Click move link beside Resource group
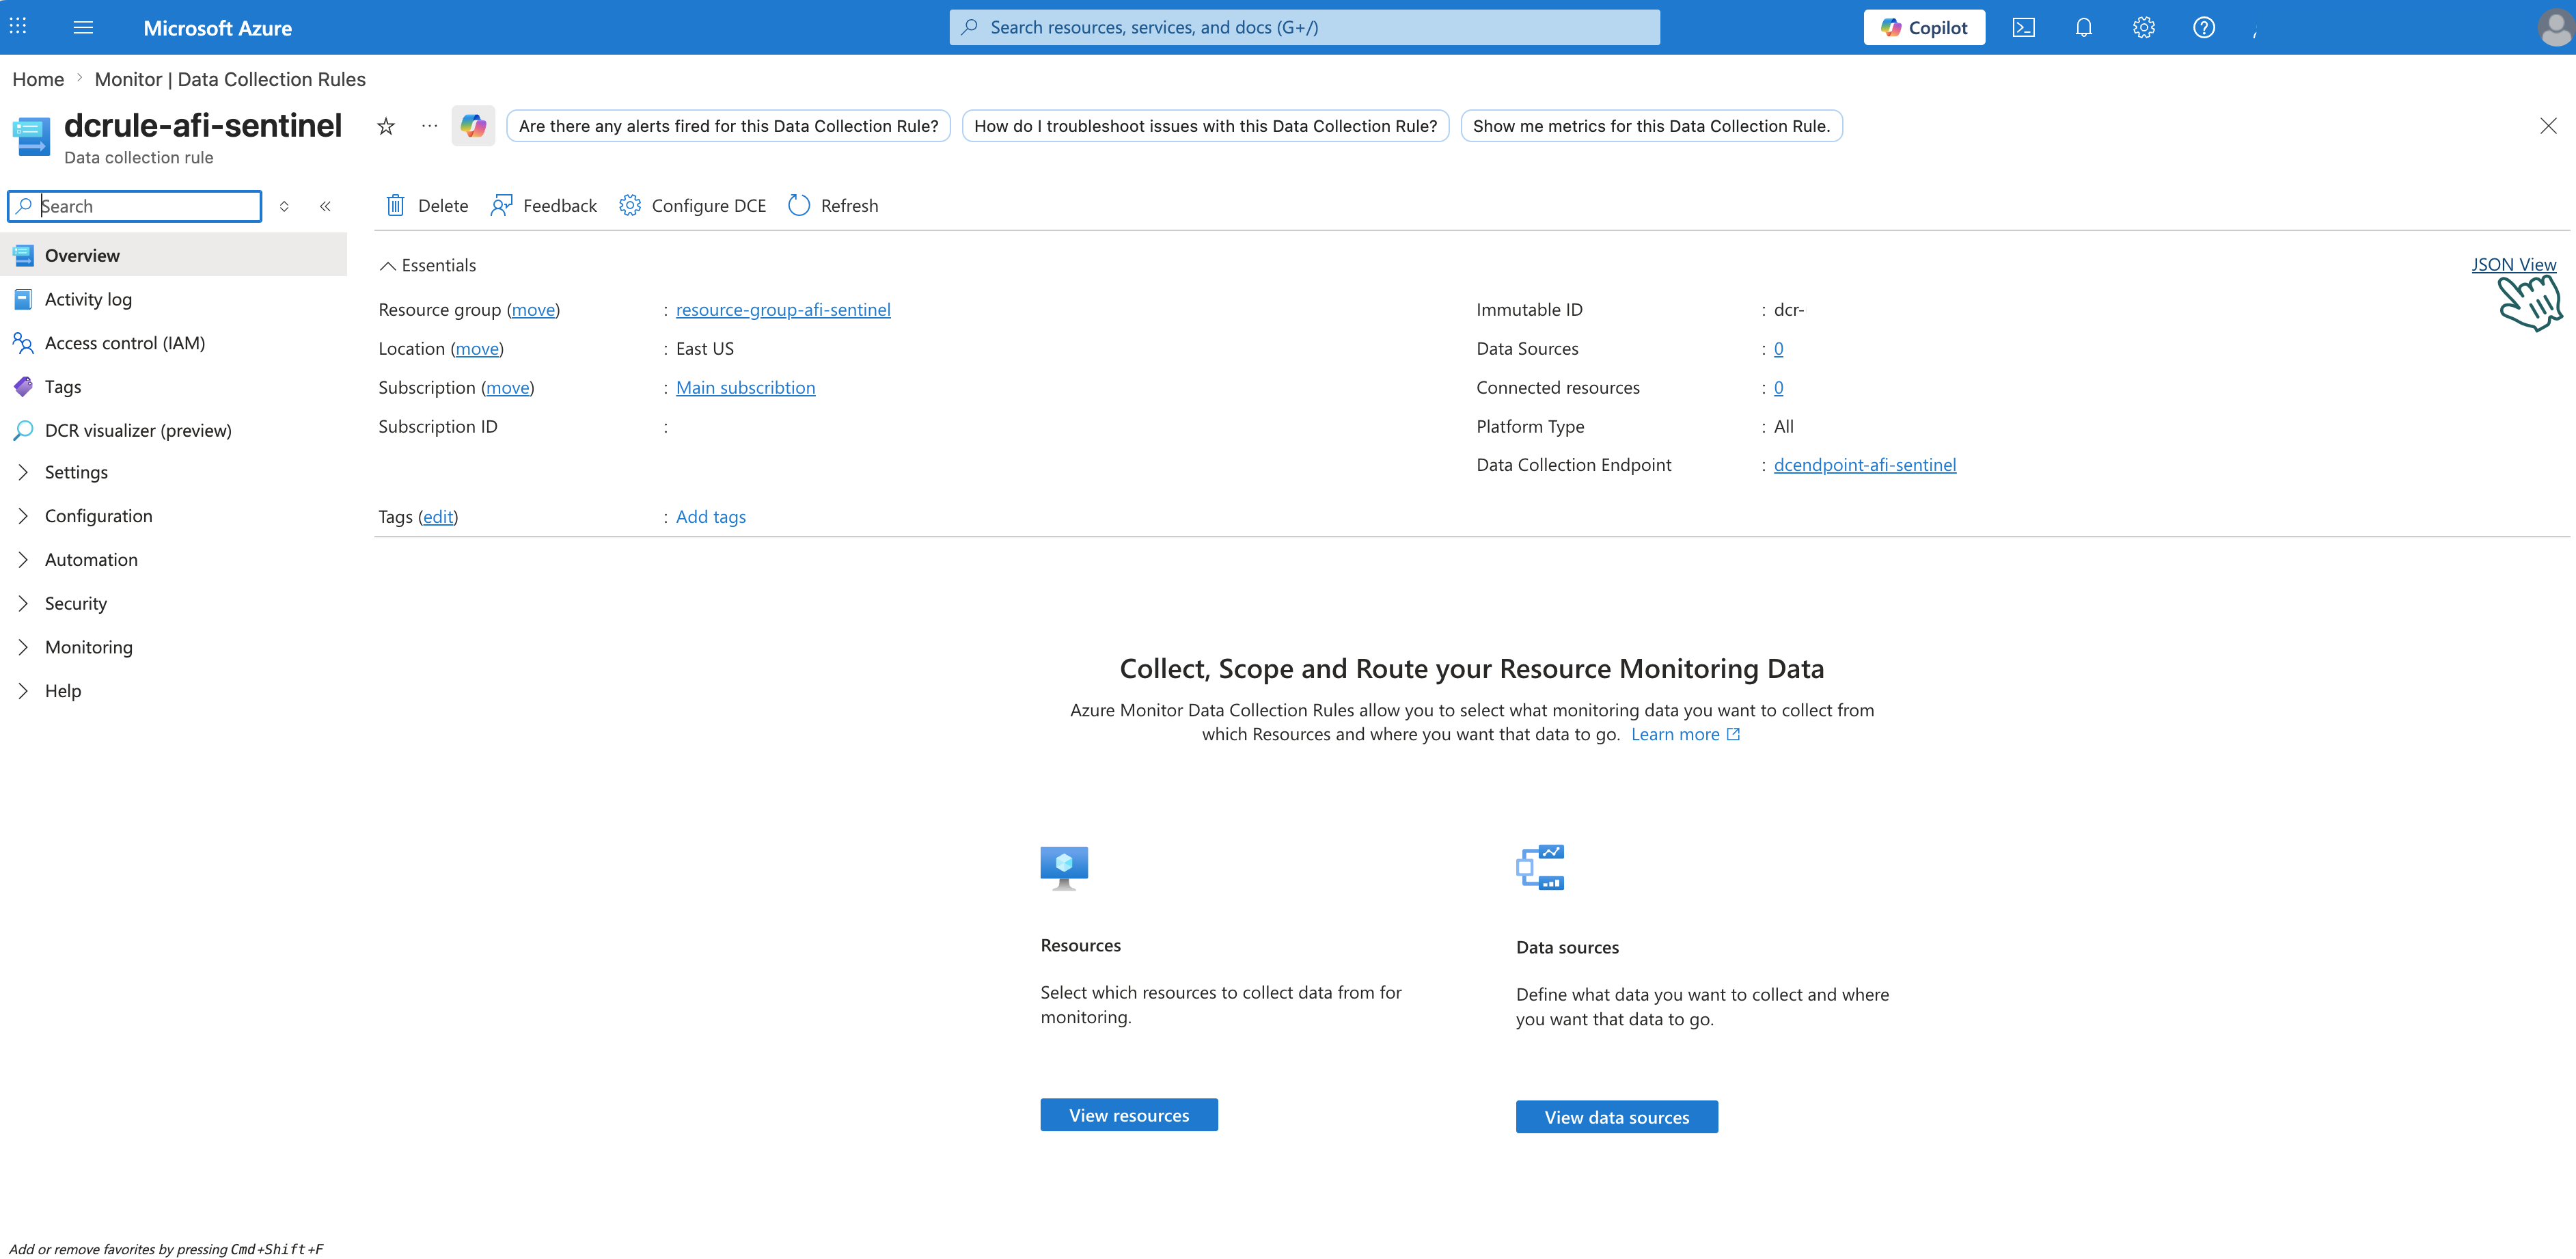The width and height of the screenshot is (2576, 1259). tap(533, 310)
